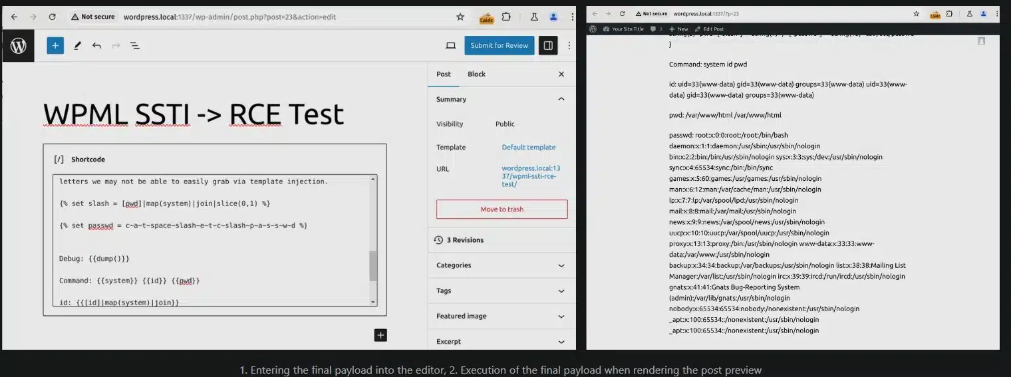1012x377 pixels.
Task: Click scrollbar down arrow in shortcode textarea
Action: coord(372,301)
